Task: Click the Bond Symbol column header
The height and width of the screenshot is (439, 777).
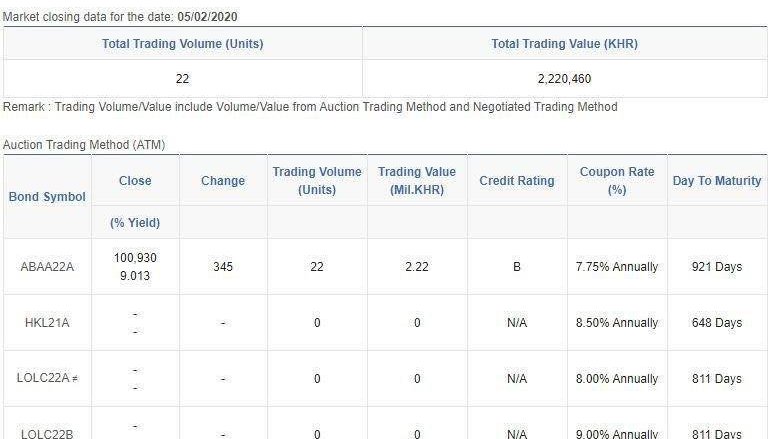Action: pyautogui.click(x=47, y=196)
